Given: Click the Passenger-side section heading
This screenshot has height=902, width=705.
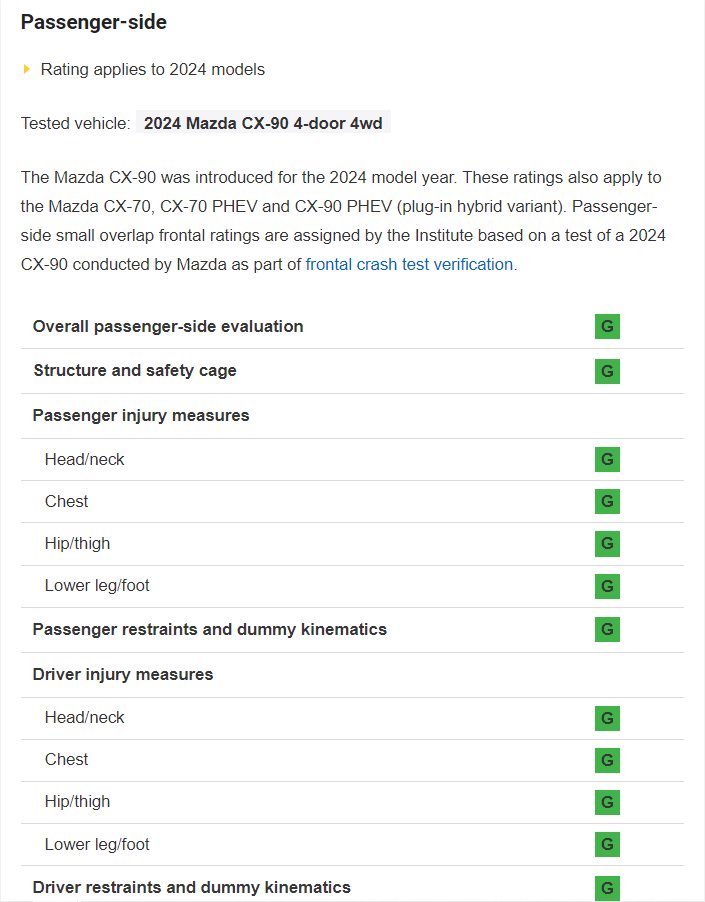Looking at the screenshot, I should (x=94, y=22).
